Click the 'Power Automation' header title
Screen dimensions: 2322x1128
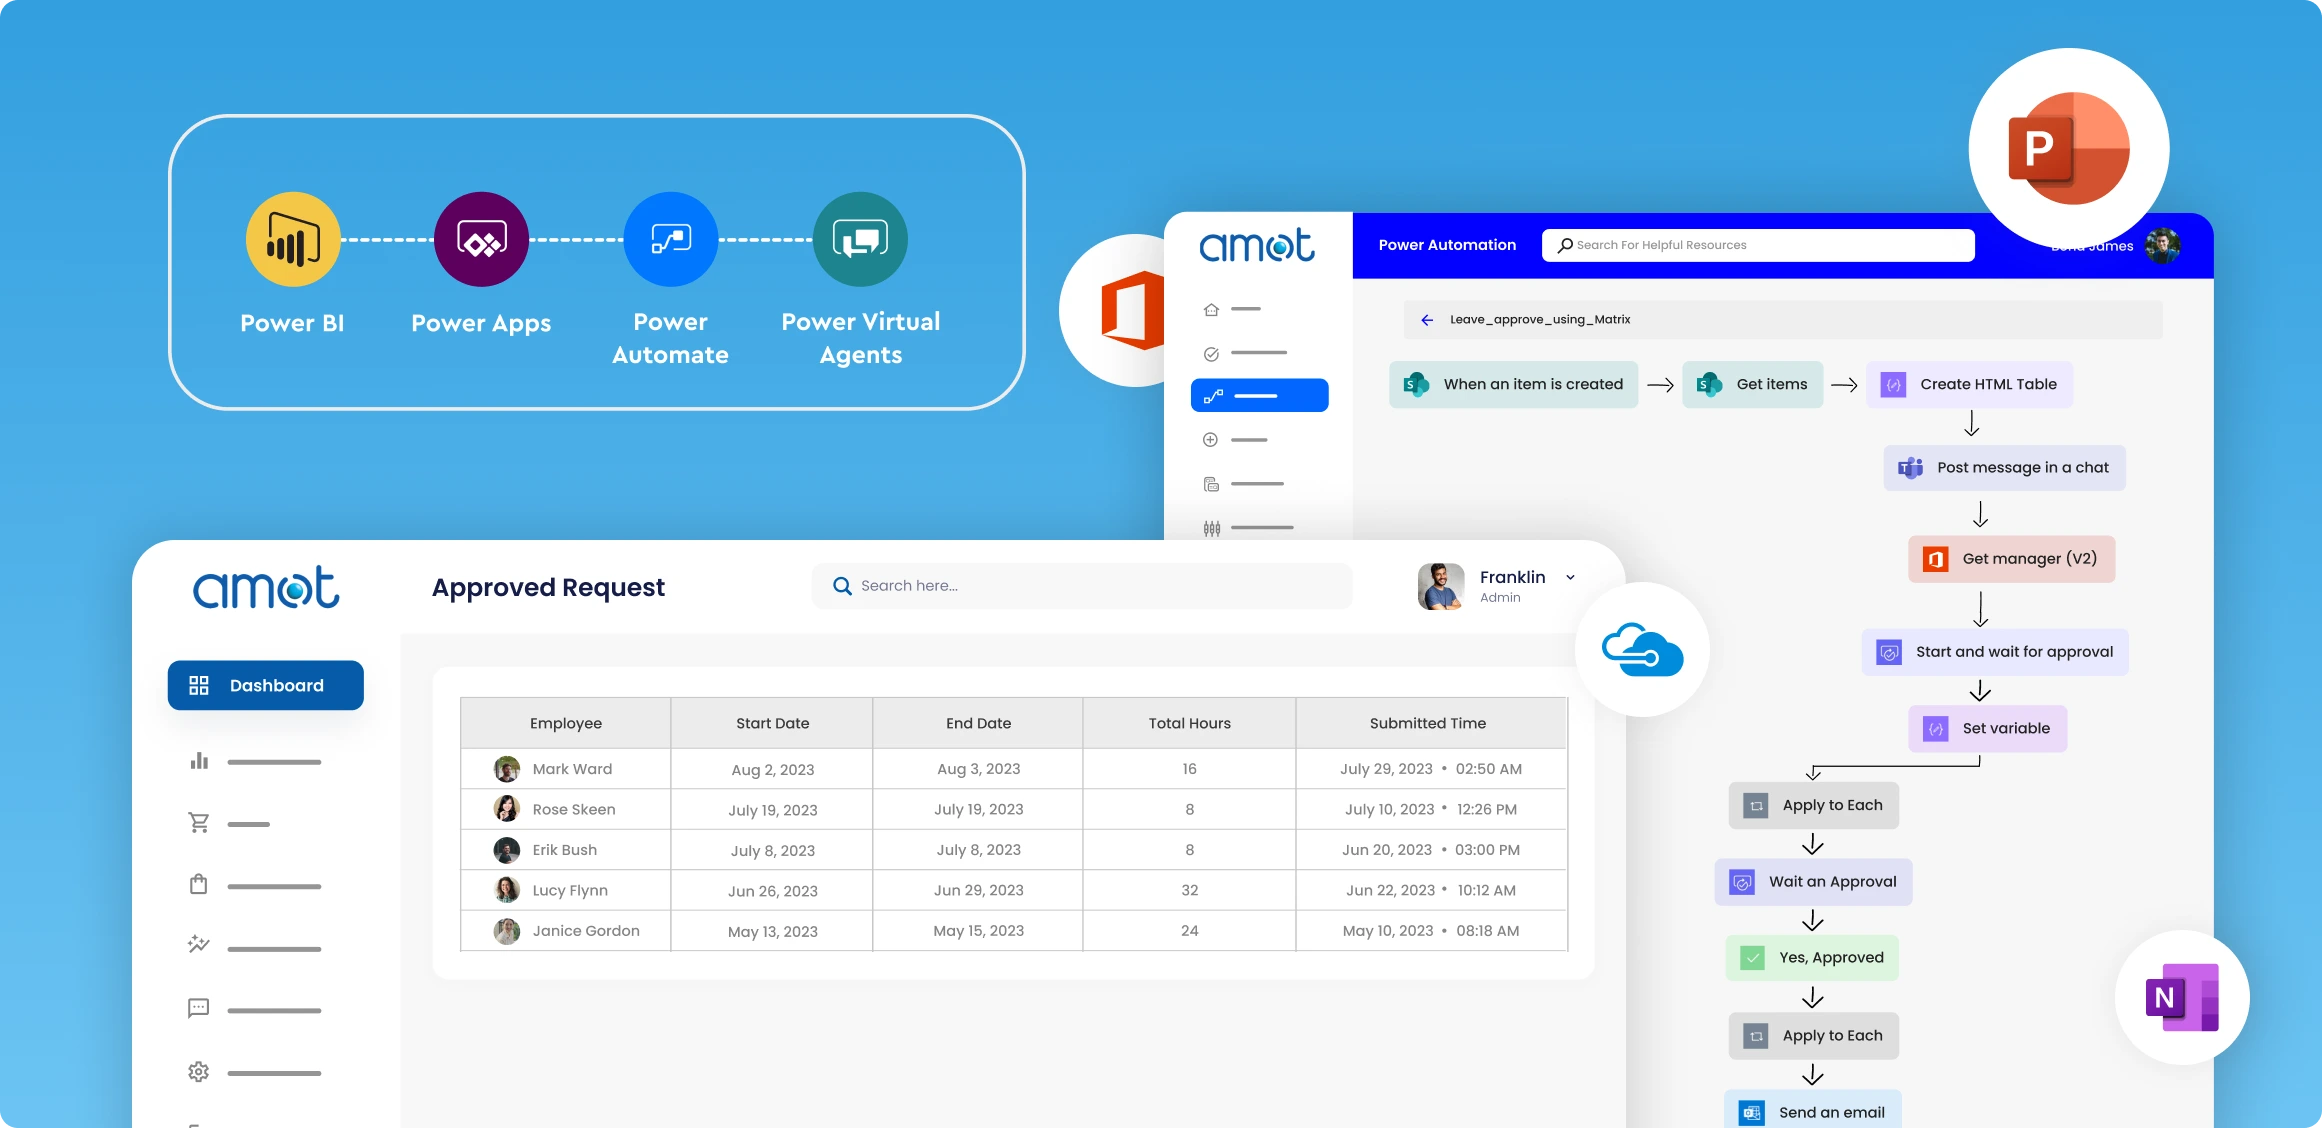(x=1447, y=245)
